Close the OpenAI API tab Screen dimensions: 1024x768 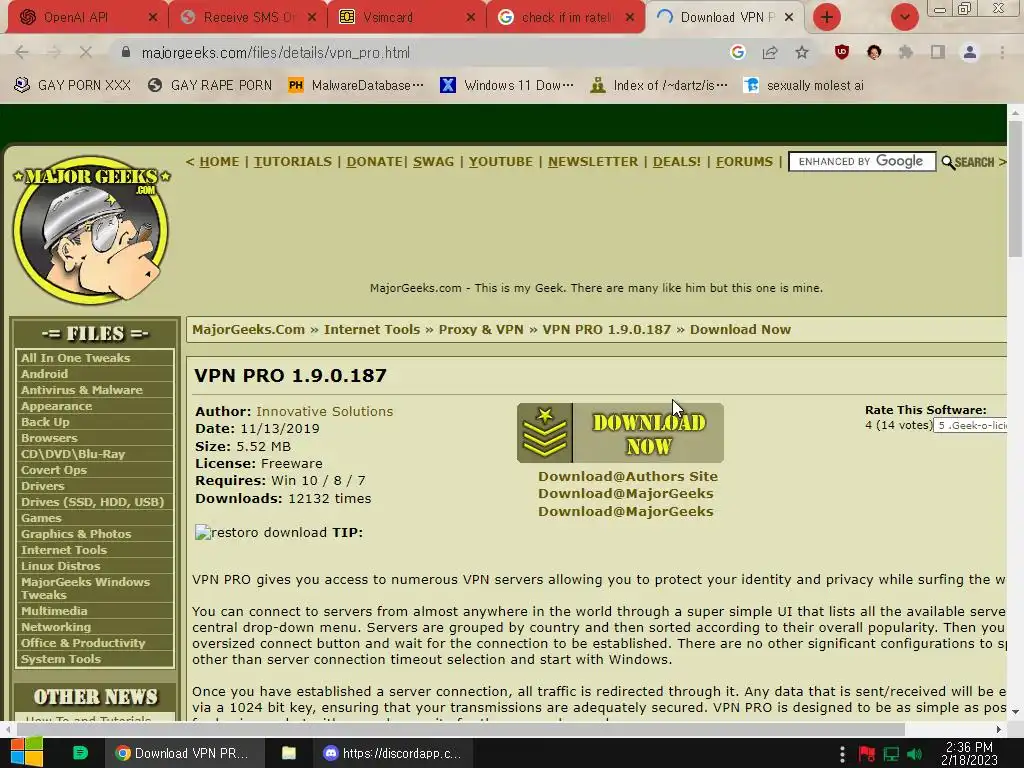pos(153,18)
